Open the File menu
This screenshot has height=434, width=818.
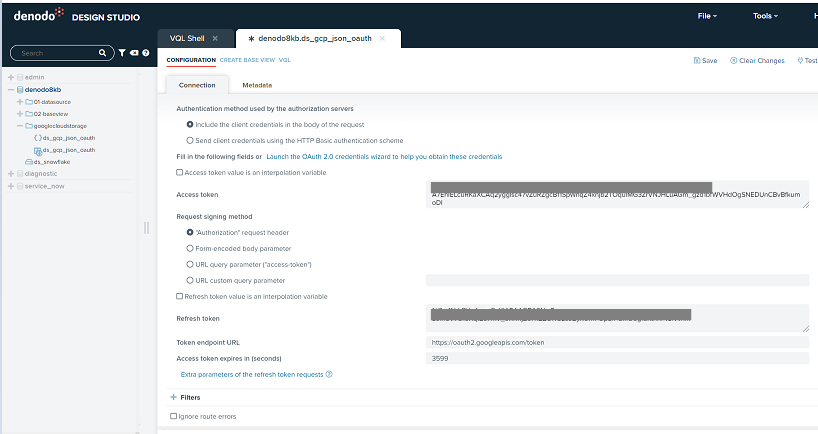click(707, 16)
